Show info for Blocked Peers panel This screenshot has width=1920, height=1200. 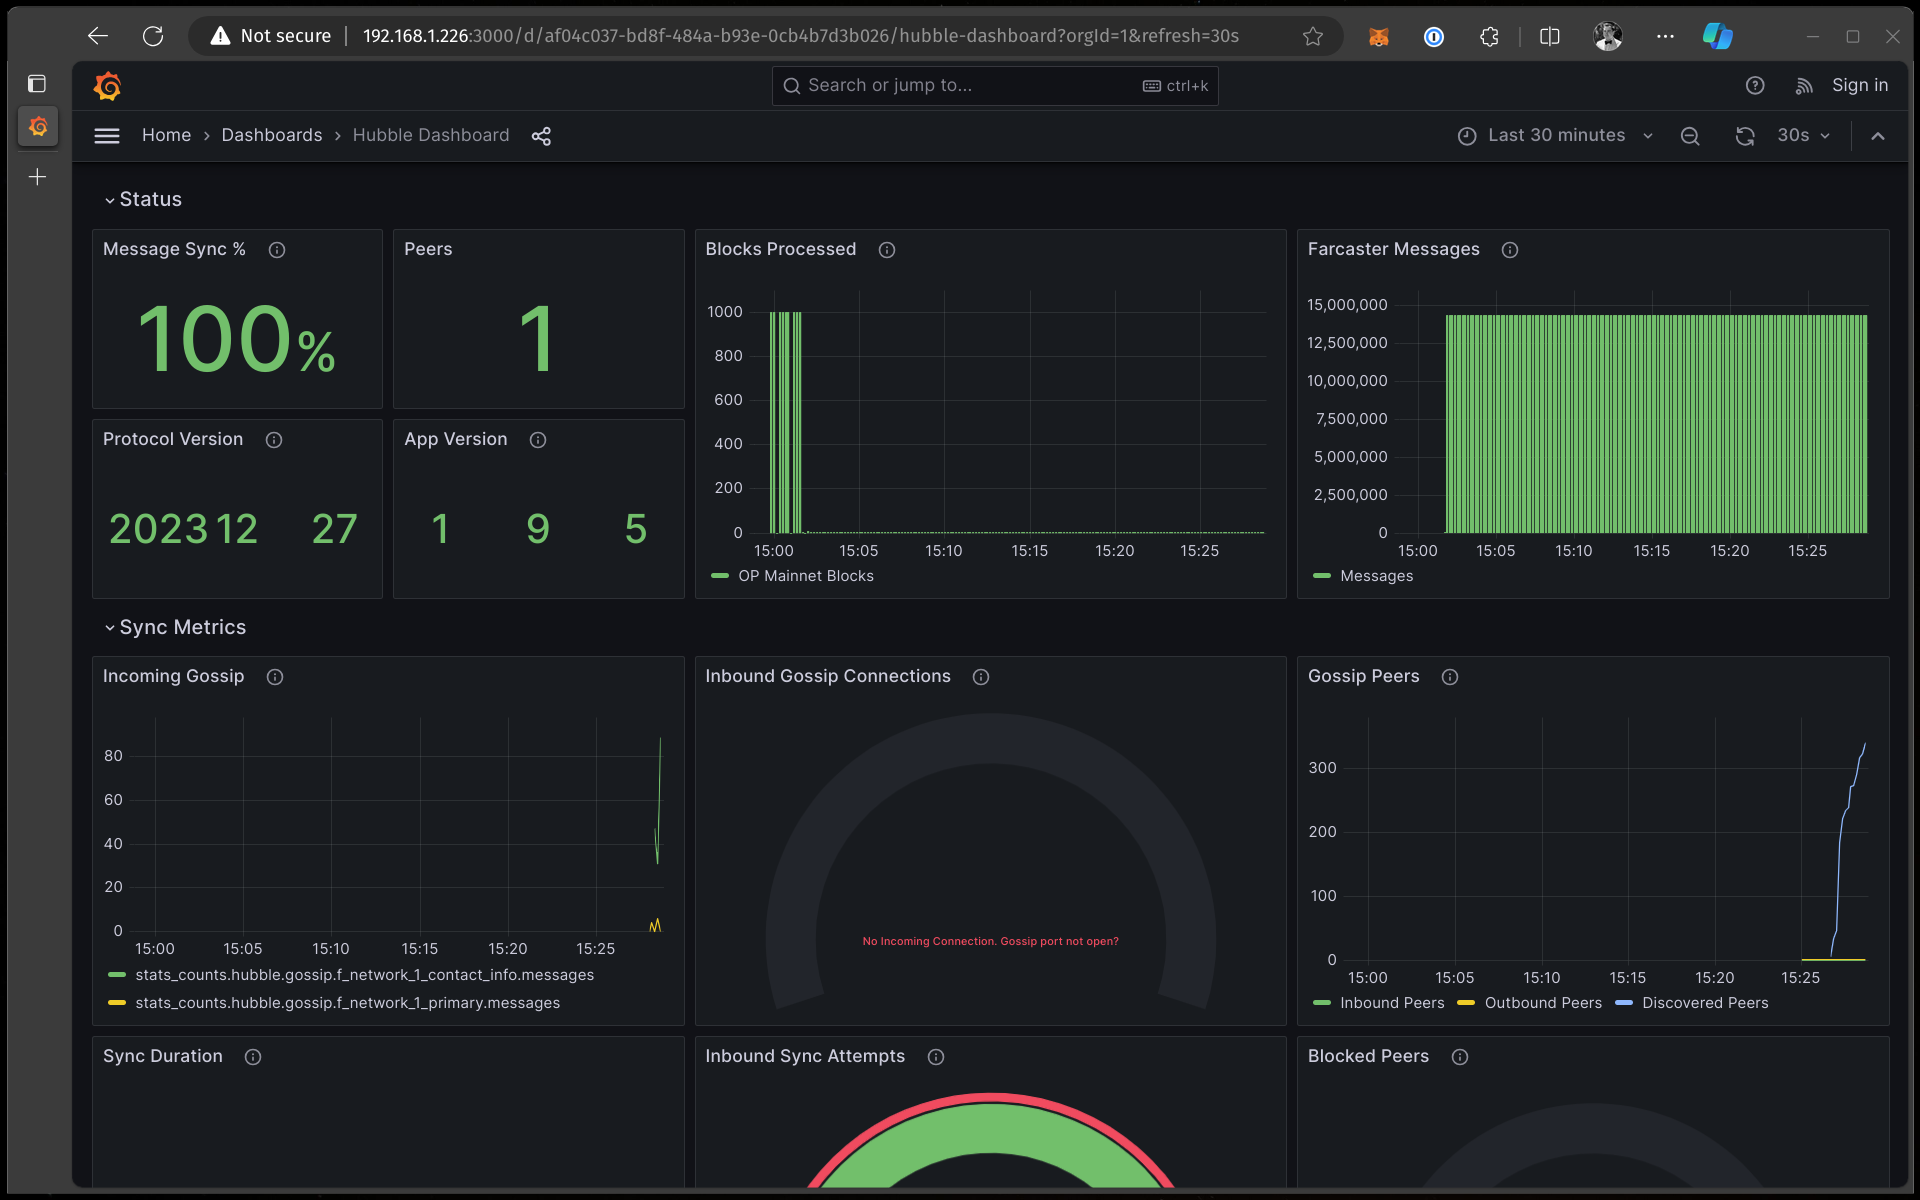point(1460,1057)
